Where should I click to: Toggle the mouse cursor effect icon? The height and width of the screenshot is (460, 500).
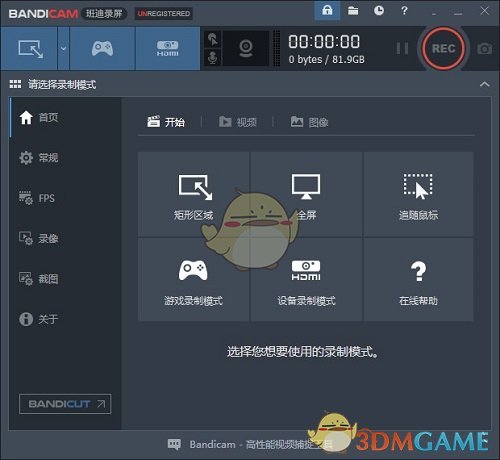pyautogui.click(x=213, y=39)
